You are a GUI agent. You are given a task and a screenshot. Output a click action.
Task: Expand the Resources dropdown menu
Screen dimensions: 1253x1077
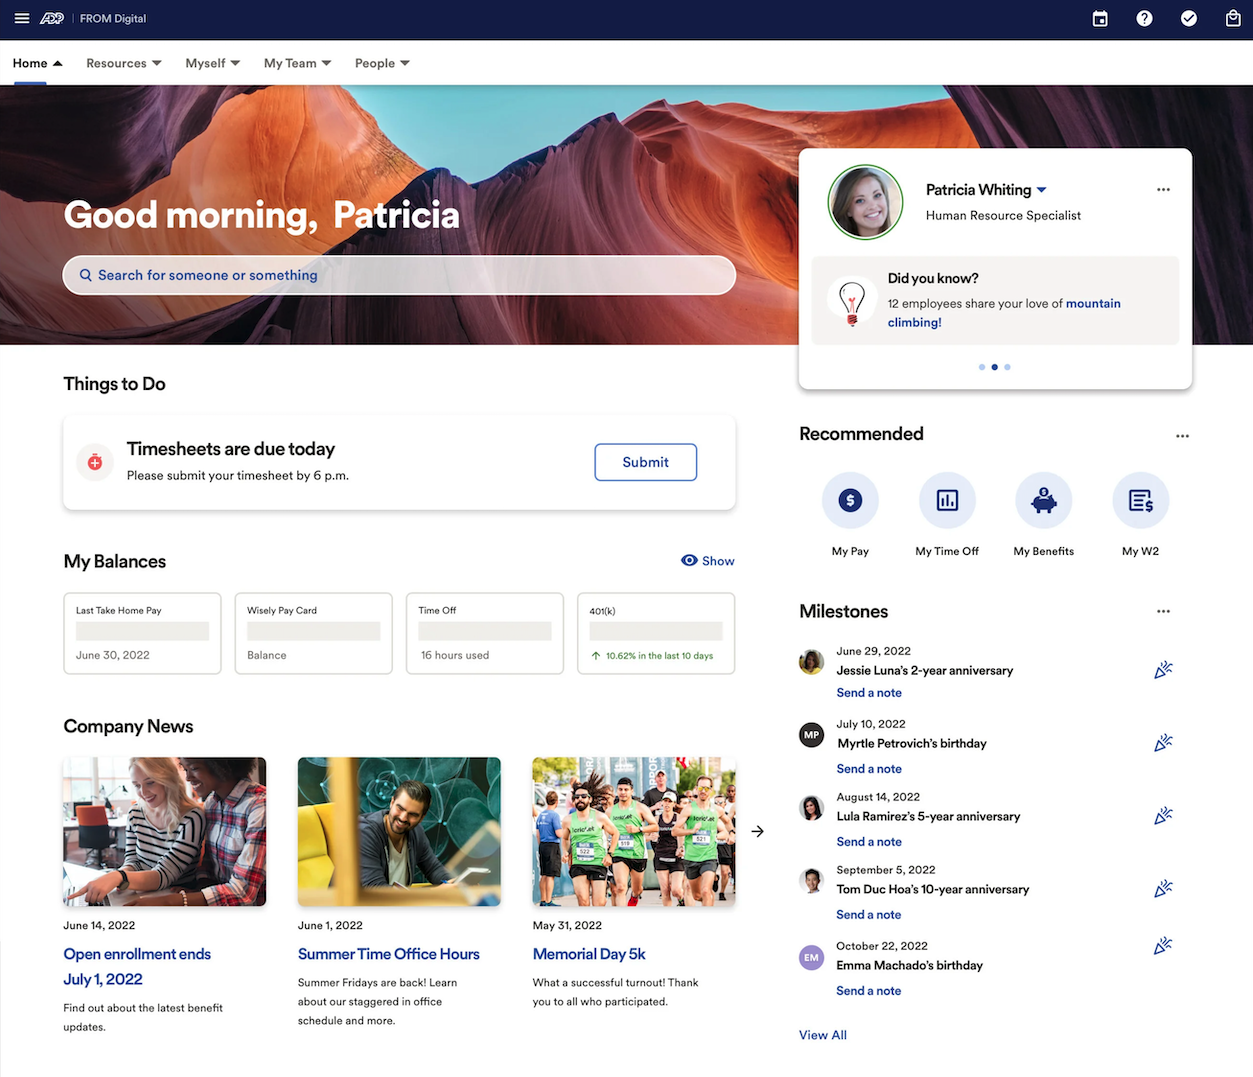(123, 63)
